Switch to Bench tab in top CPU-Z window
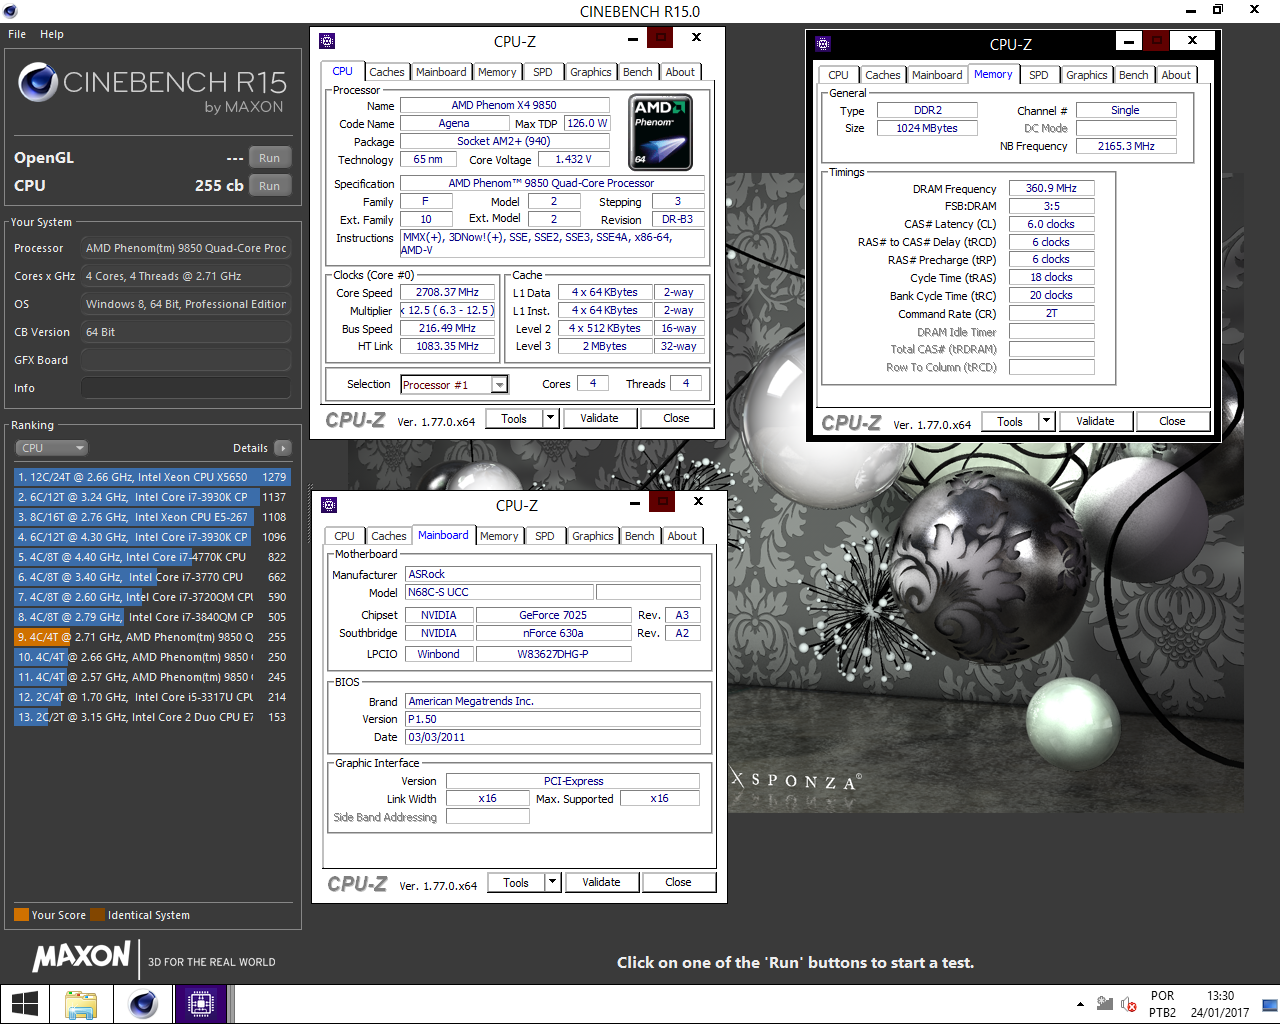Image resolution: width=1280 pixels, height=1024 pixels. (638, 72)
